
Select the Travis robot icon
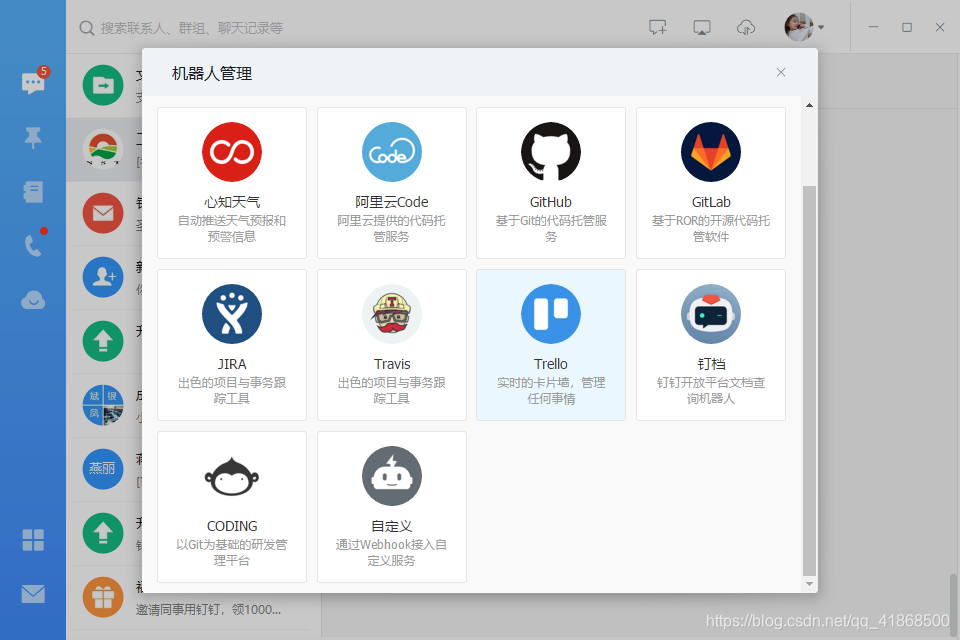(392, 314)
